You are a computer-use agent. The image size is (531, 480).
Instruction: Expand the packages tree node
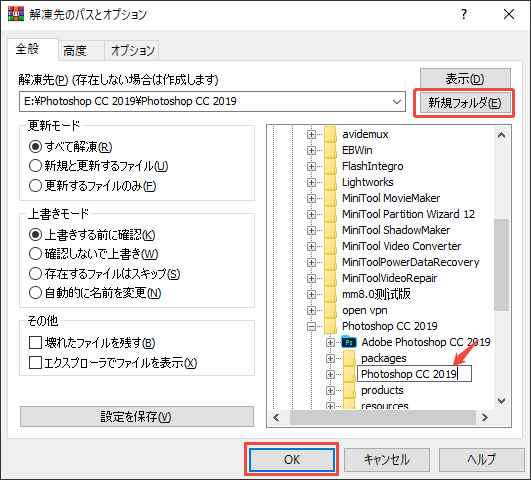(330, 358)
